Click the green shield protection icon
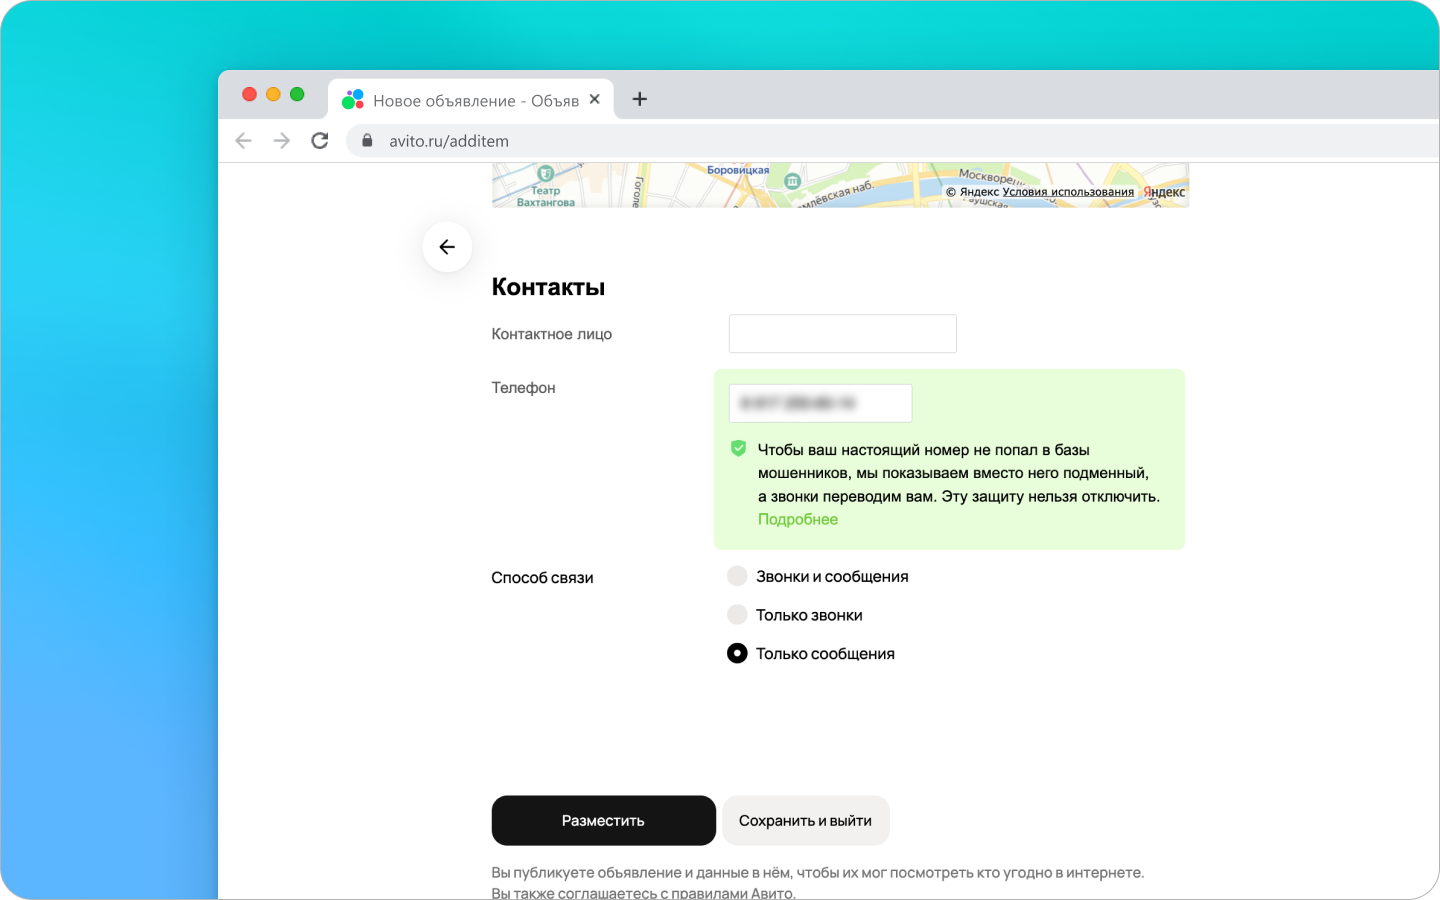 point(738,448)
